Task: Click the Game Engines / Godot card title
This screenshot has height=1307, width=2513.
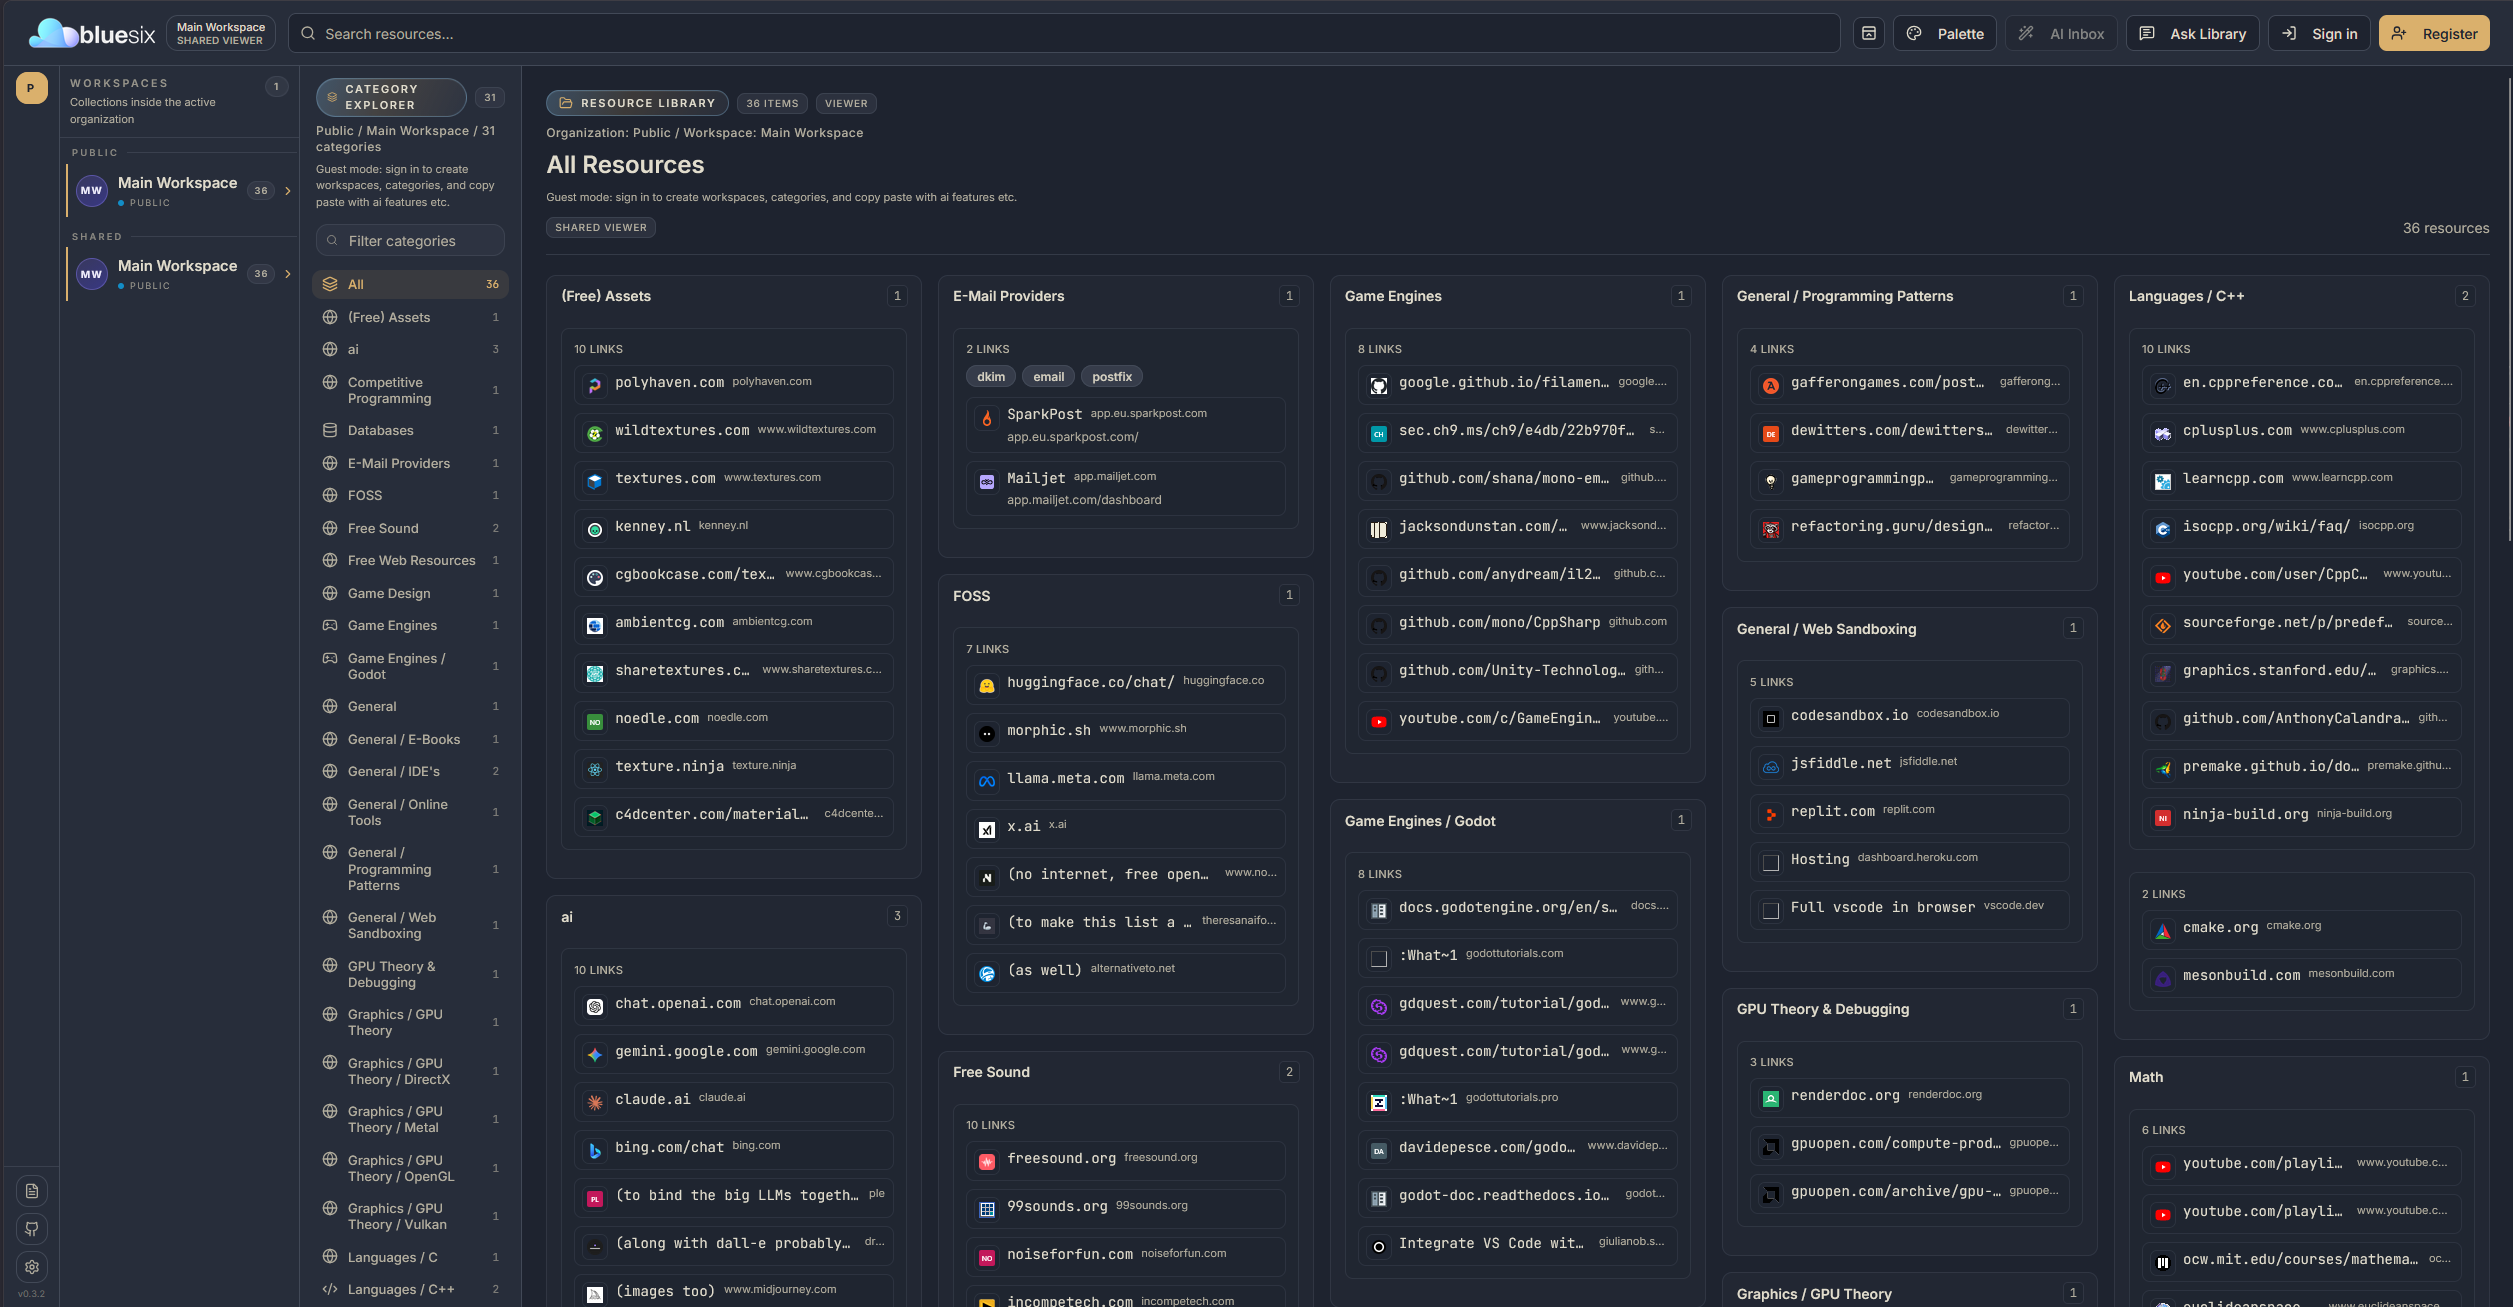Action: point(1419,822)
